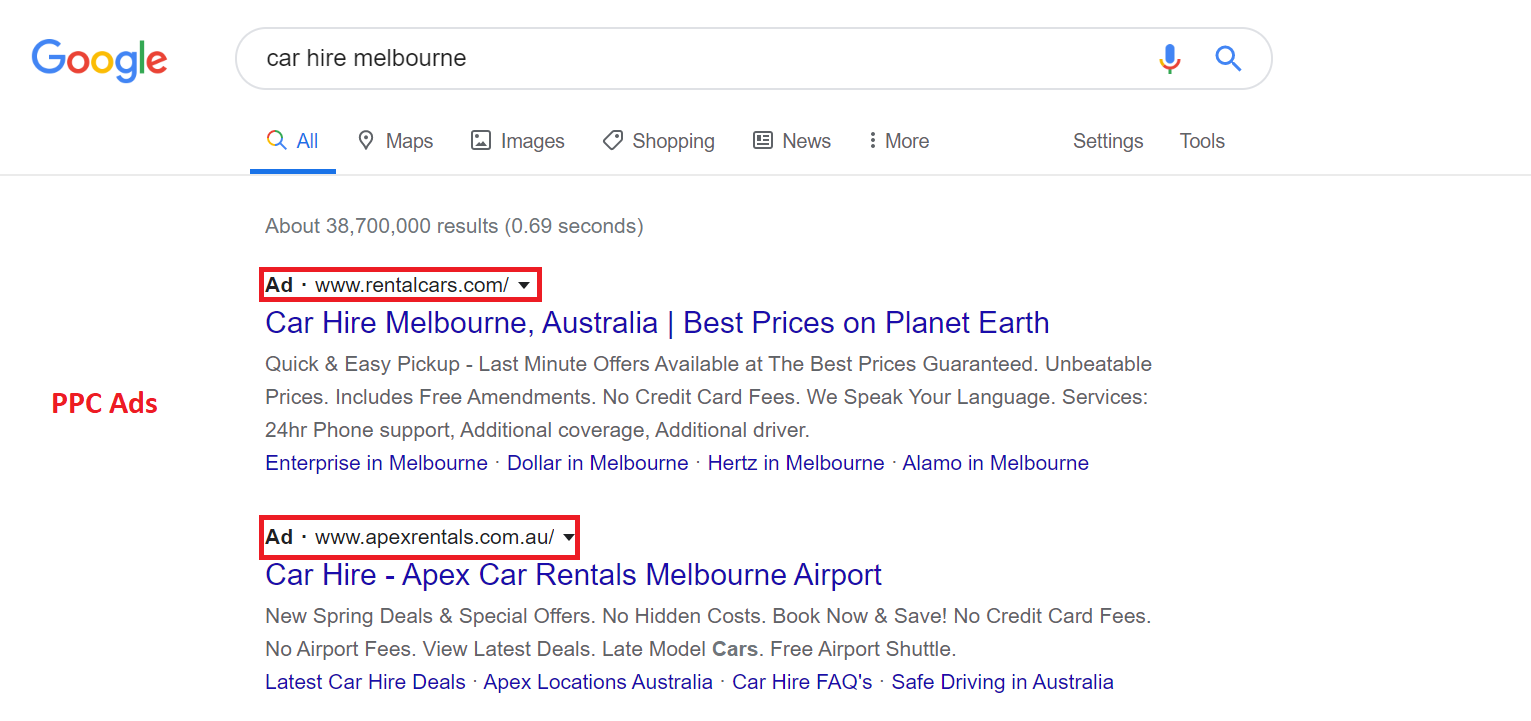Start voice search with microphone icon
Screen dimensions: 1531x721
(x=1169, y=59)
